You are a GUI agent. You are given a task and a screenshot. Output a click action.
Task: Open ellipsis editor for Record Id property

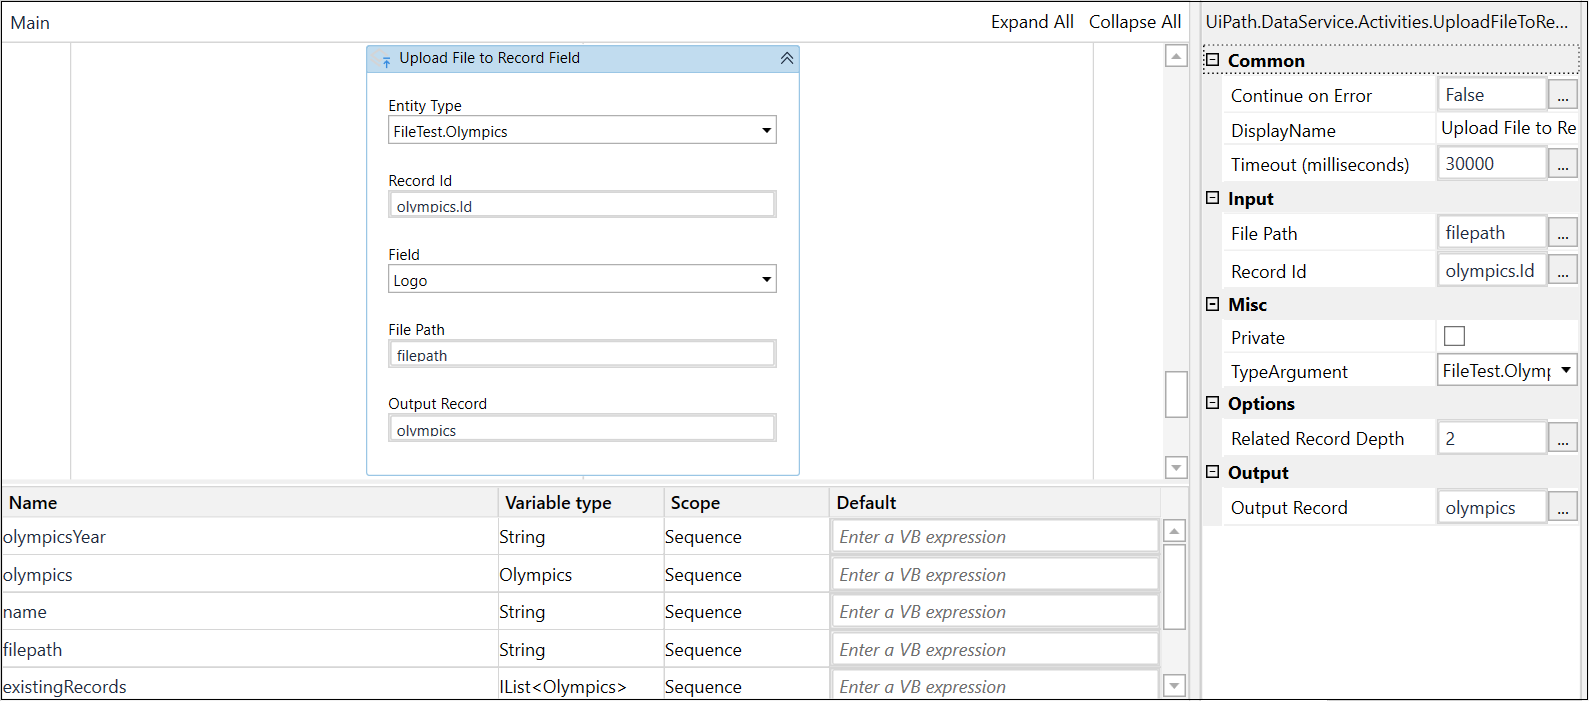(1563, 271)
